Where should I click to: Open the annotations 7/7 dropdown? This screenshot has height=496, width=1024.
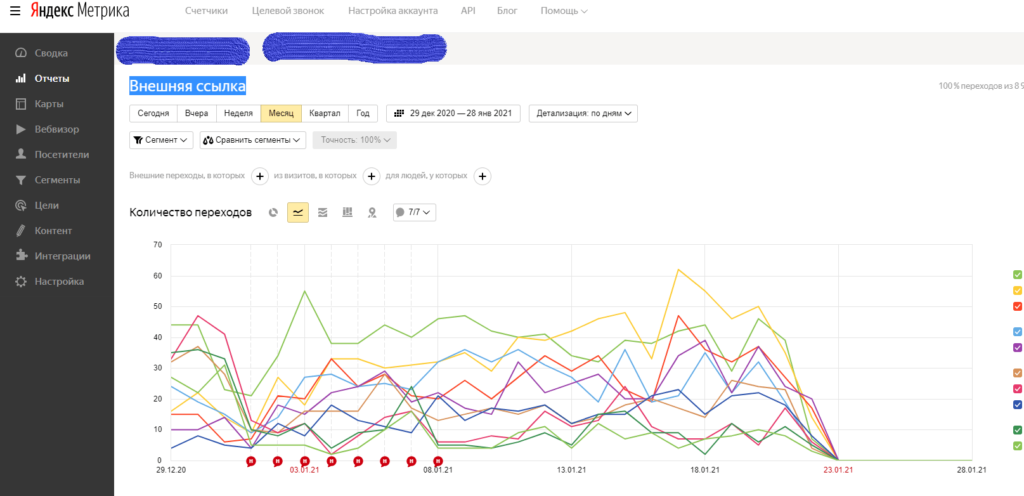[415, 212]
